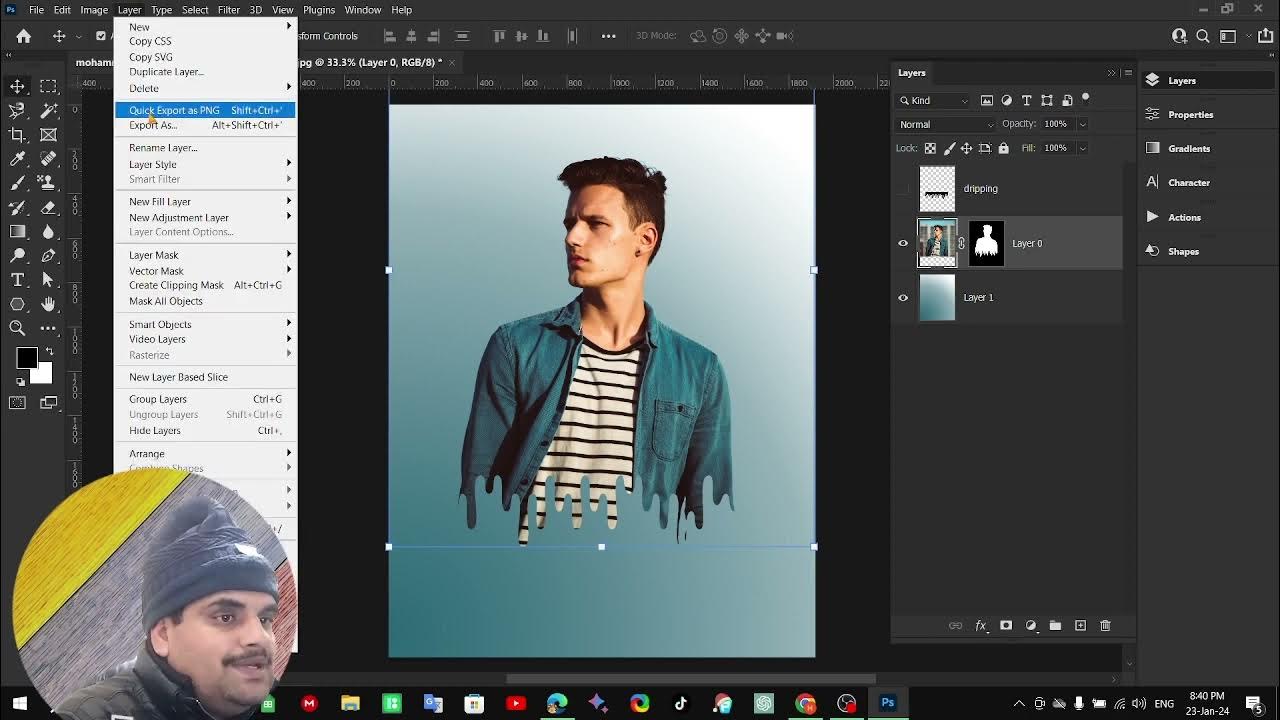Show the dripping layer visibility
The width and height of the screenshot is (1280, 720).
(903, 188)
